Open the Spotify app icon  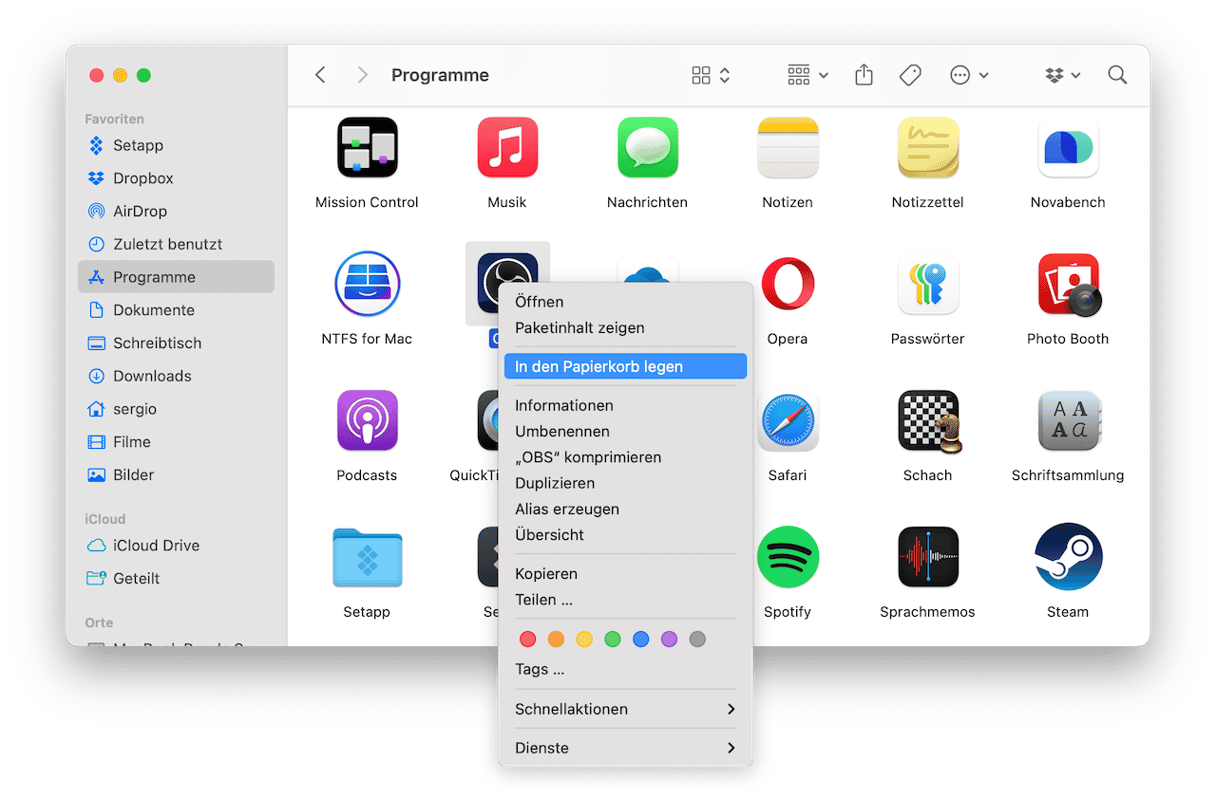pos(787,557)
